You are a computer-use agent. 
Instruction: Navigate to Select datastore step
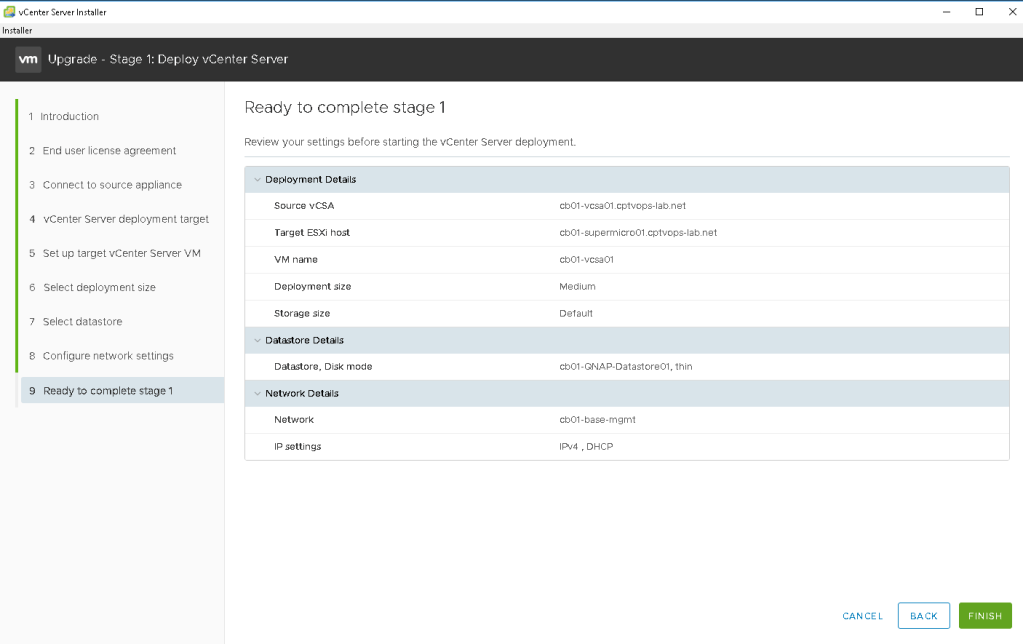pyautogui.click(x=83, y=322)
